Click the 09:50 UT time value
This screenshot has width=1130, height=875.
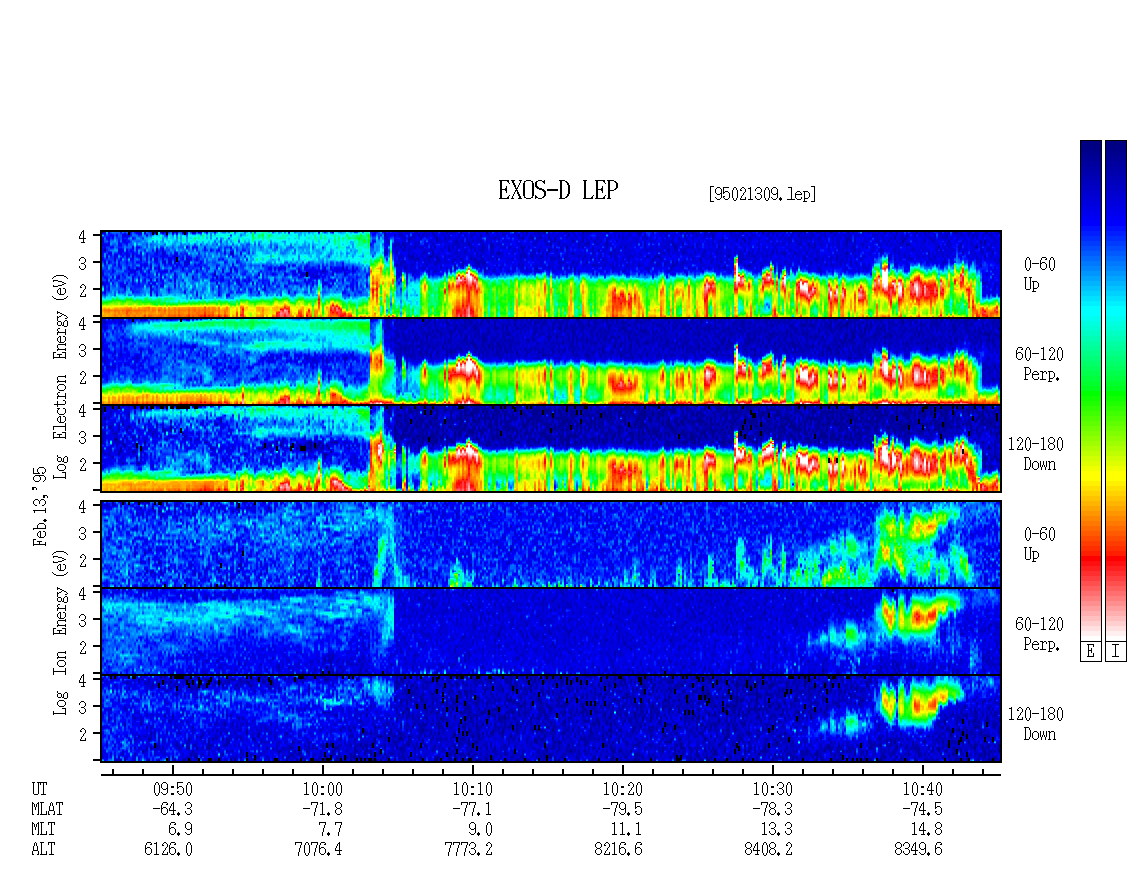point(172,789)
